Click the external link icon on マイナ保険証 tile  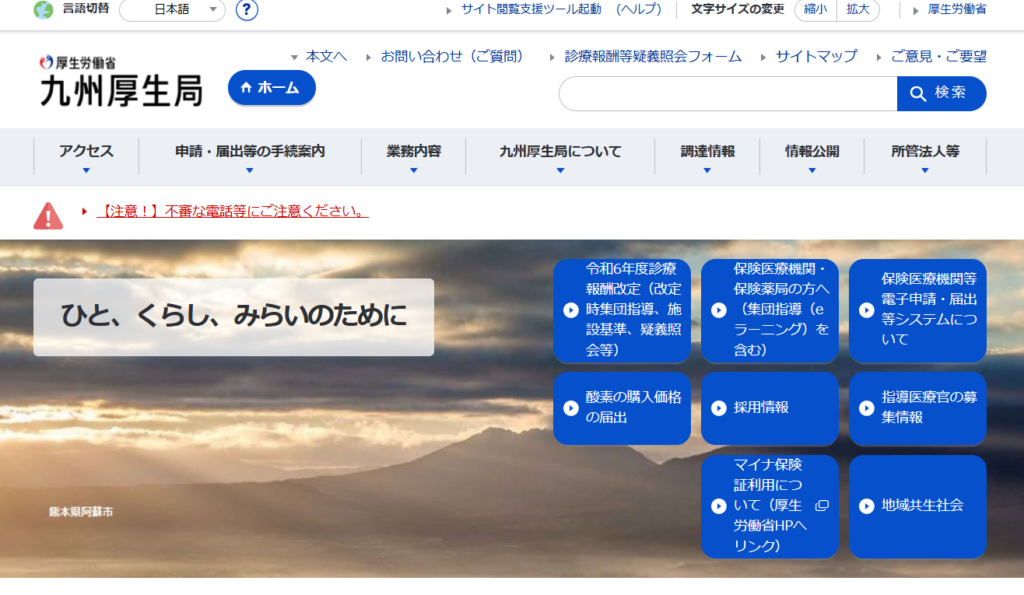[x=822, y=506]
